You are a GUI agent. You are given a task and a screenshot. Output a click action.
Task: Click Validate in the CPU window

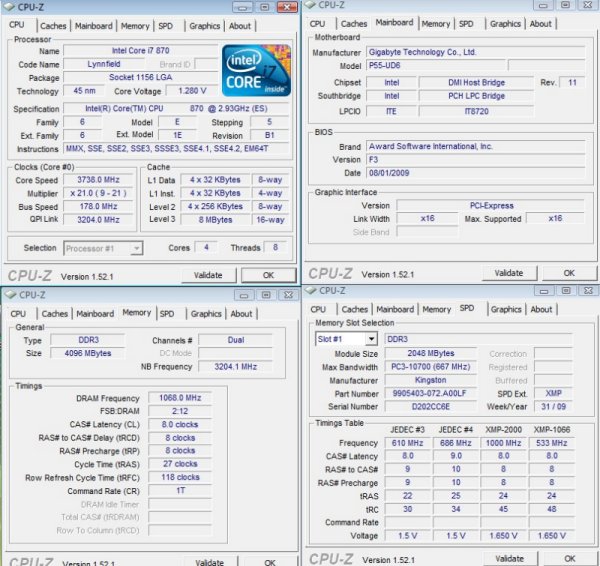pyautogui.click(x=208, y=275)
